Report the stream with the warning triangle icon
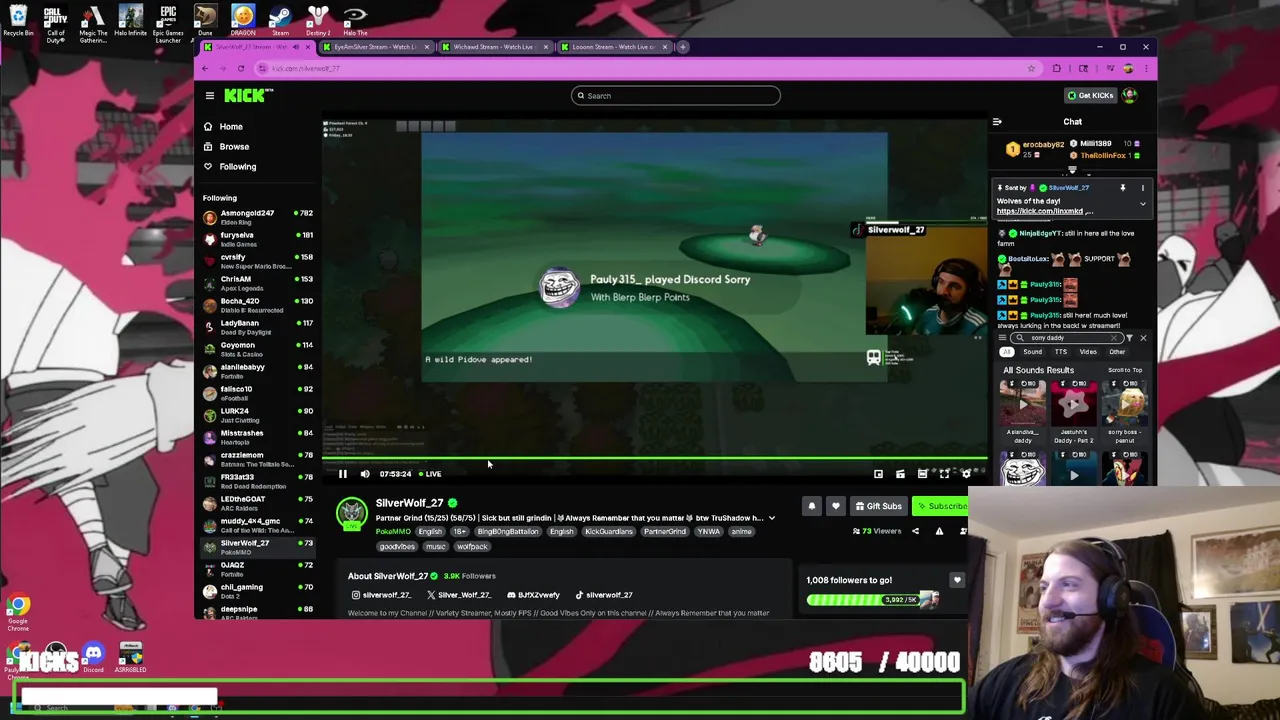This screenshot has width=1280, height=720. [939, 531]
